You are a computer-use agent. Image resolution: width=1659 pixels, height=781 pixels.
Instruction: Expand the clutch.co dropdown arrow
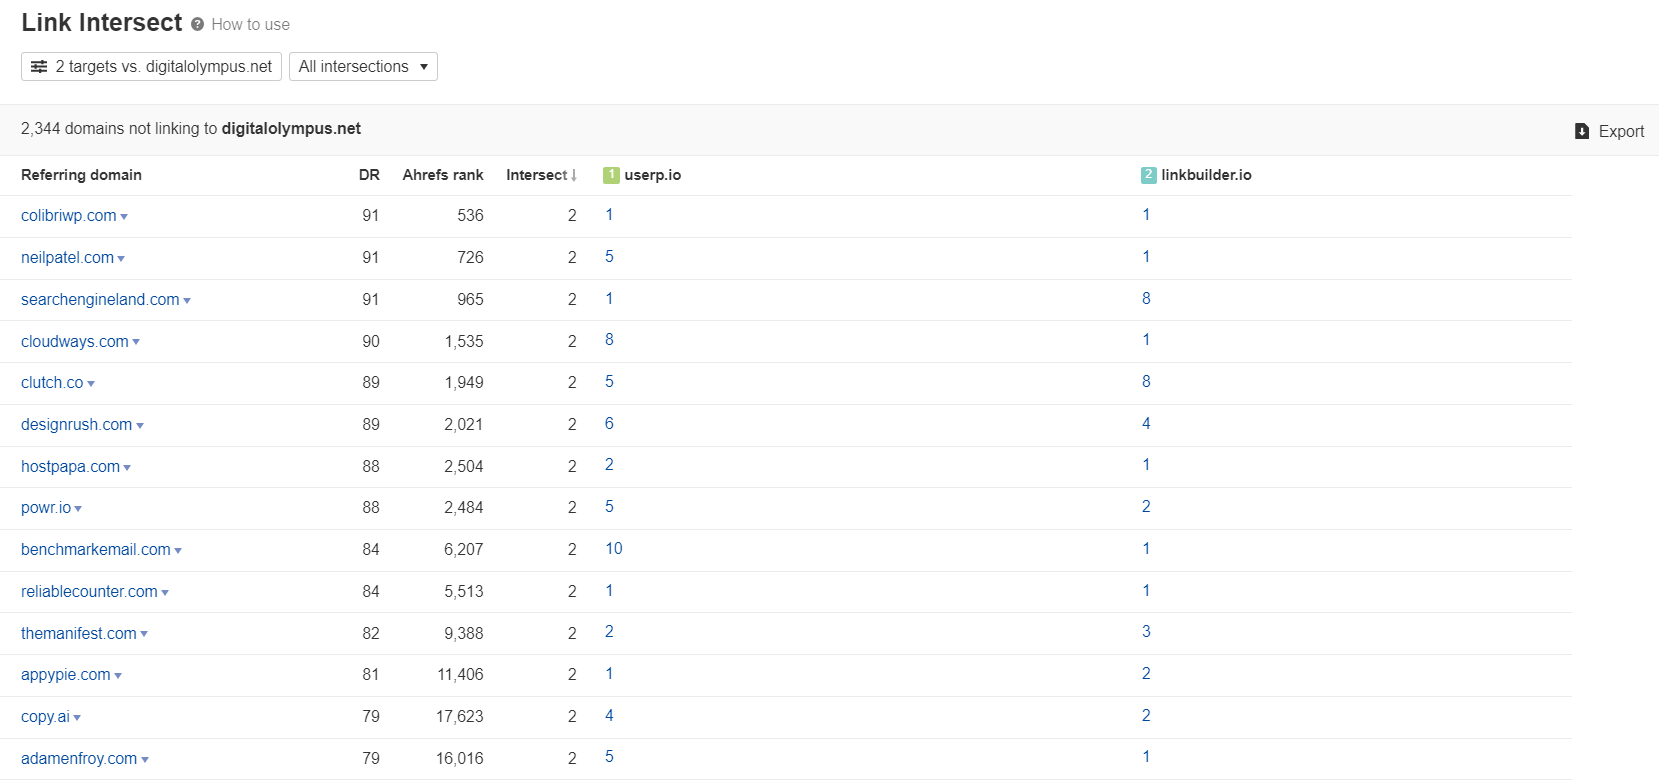91,384
